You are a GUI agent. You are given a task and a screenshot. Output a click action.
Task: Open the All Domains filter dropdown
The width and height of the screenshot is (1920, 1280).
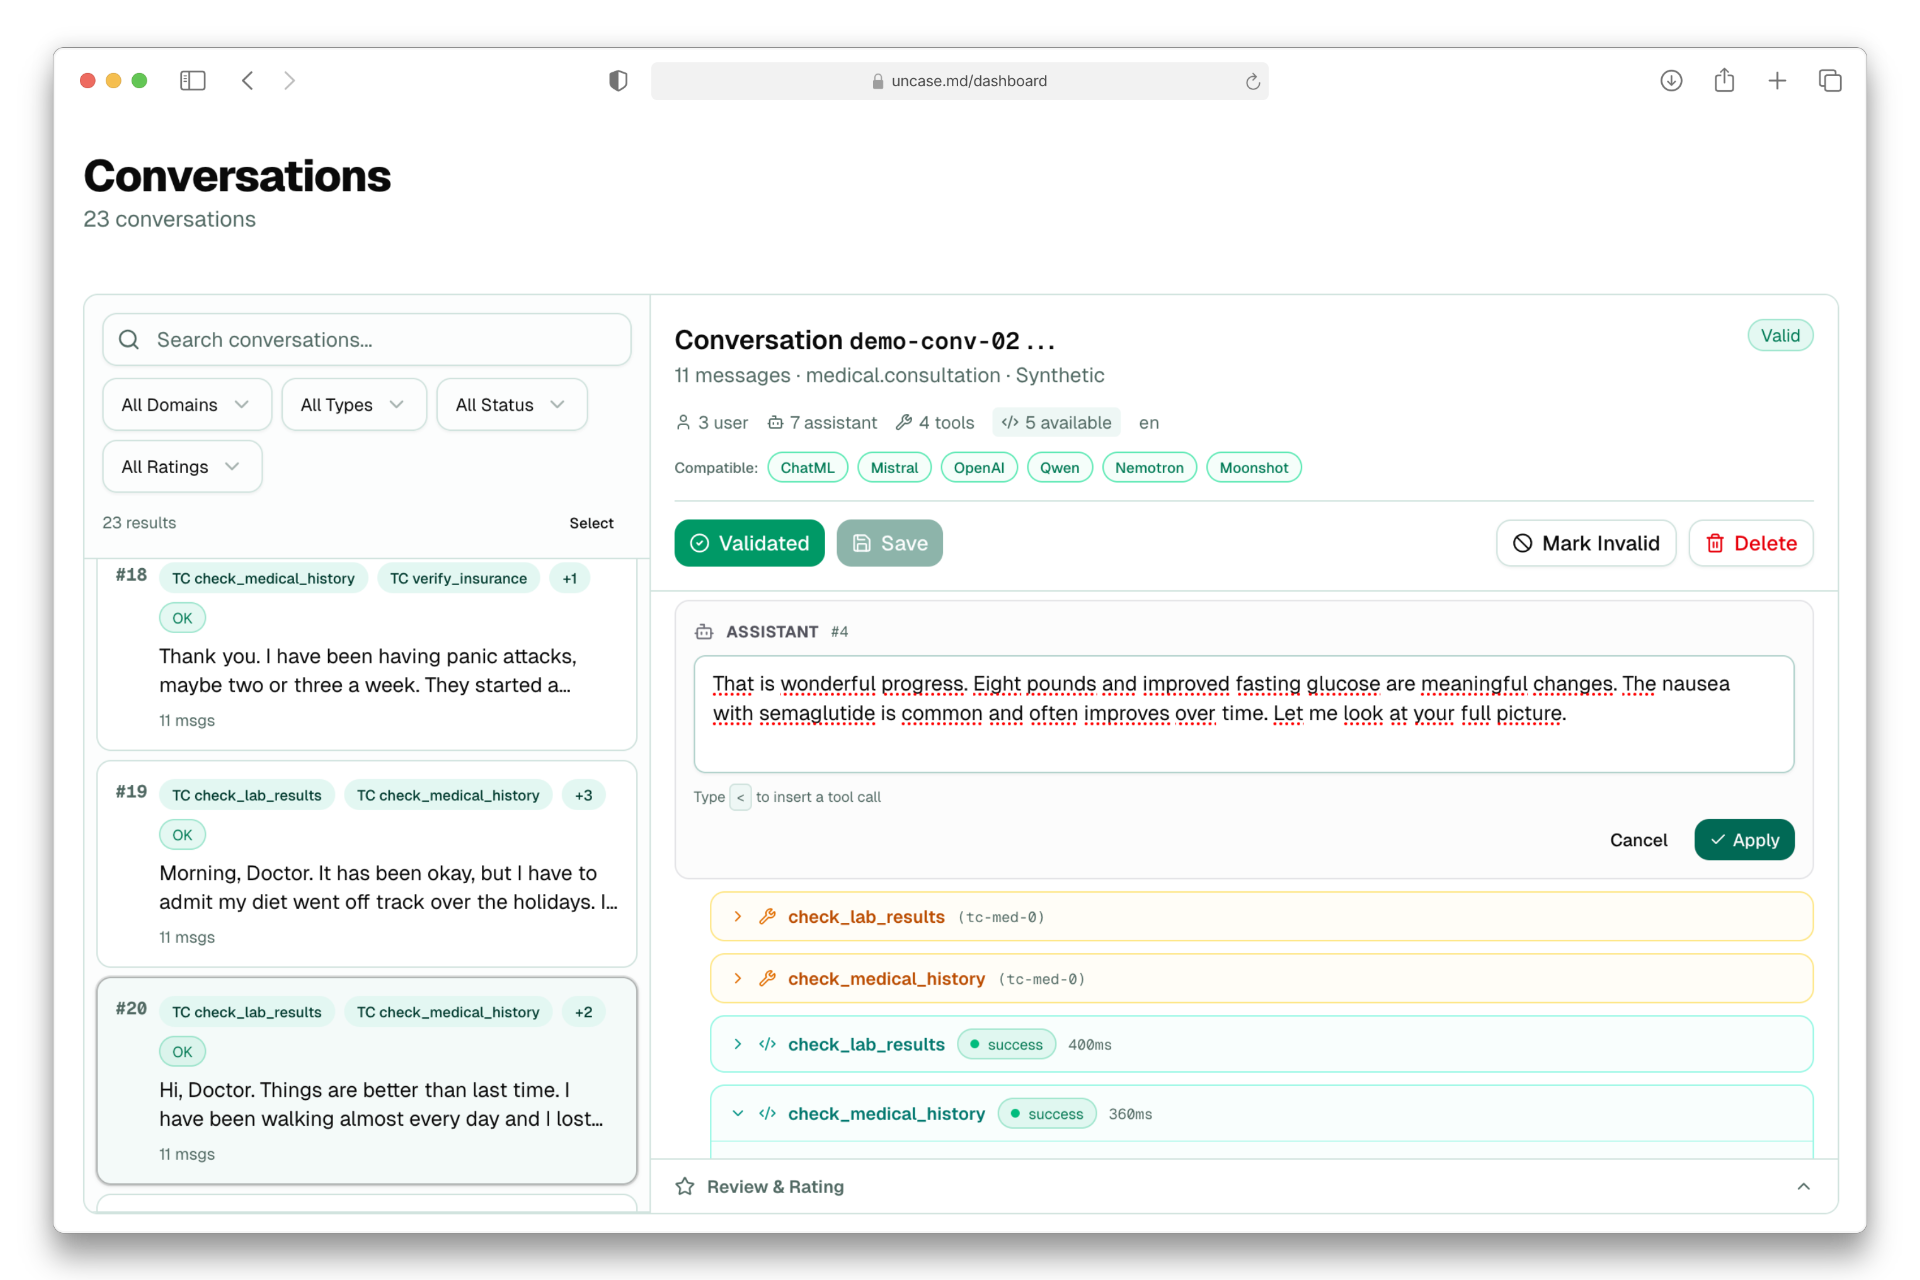click(x=186, y=405)
